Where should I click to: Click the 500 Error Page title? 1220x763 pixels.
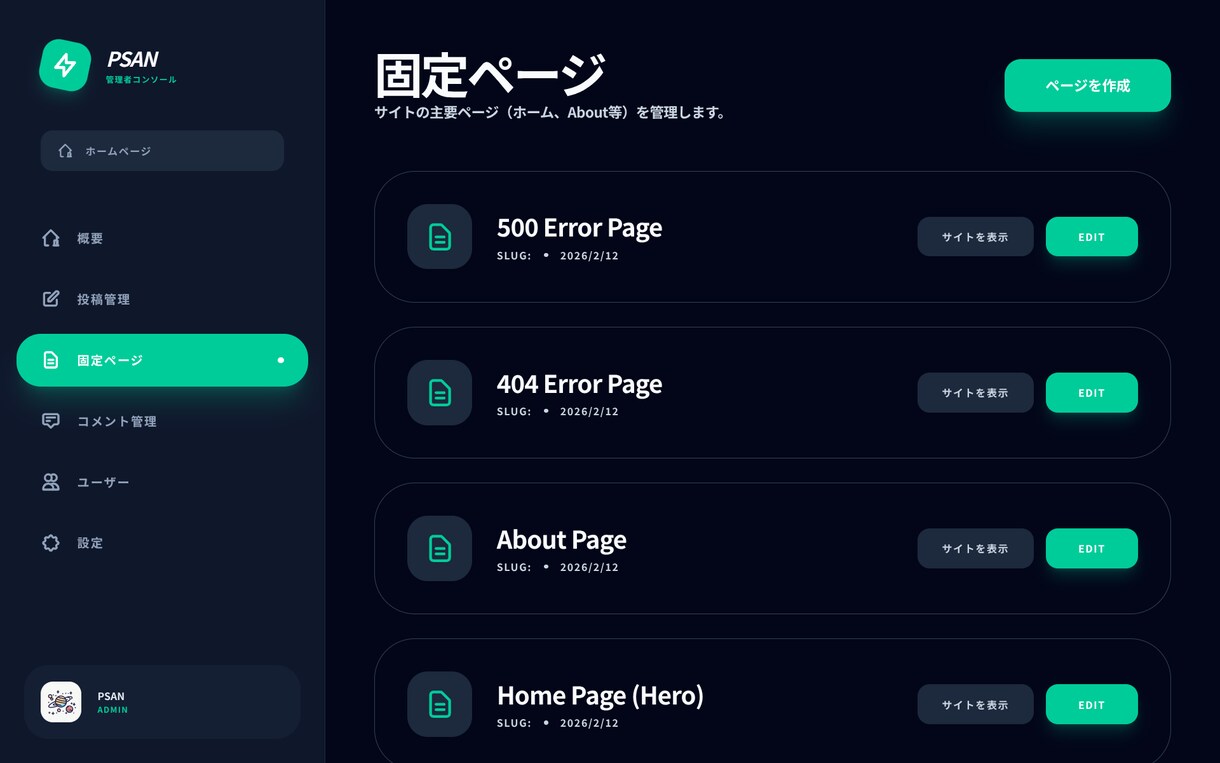[x=579, y=228]
